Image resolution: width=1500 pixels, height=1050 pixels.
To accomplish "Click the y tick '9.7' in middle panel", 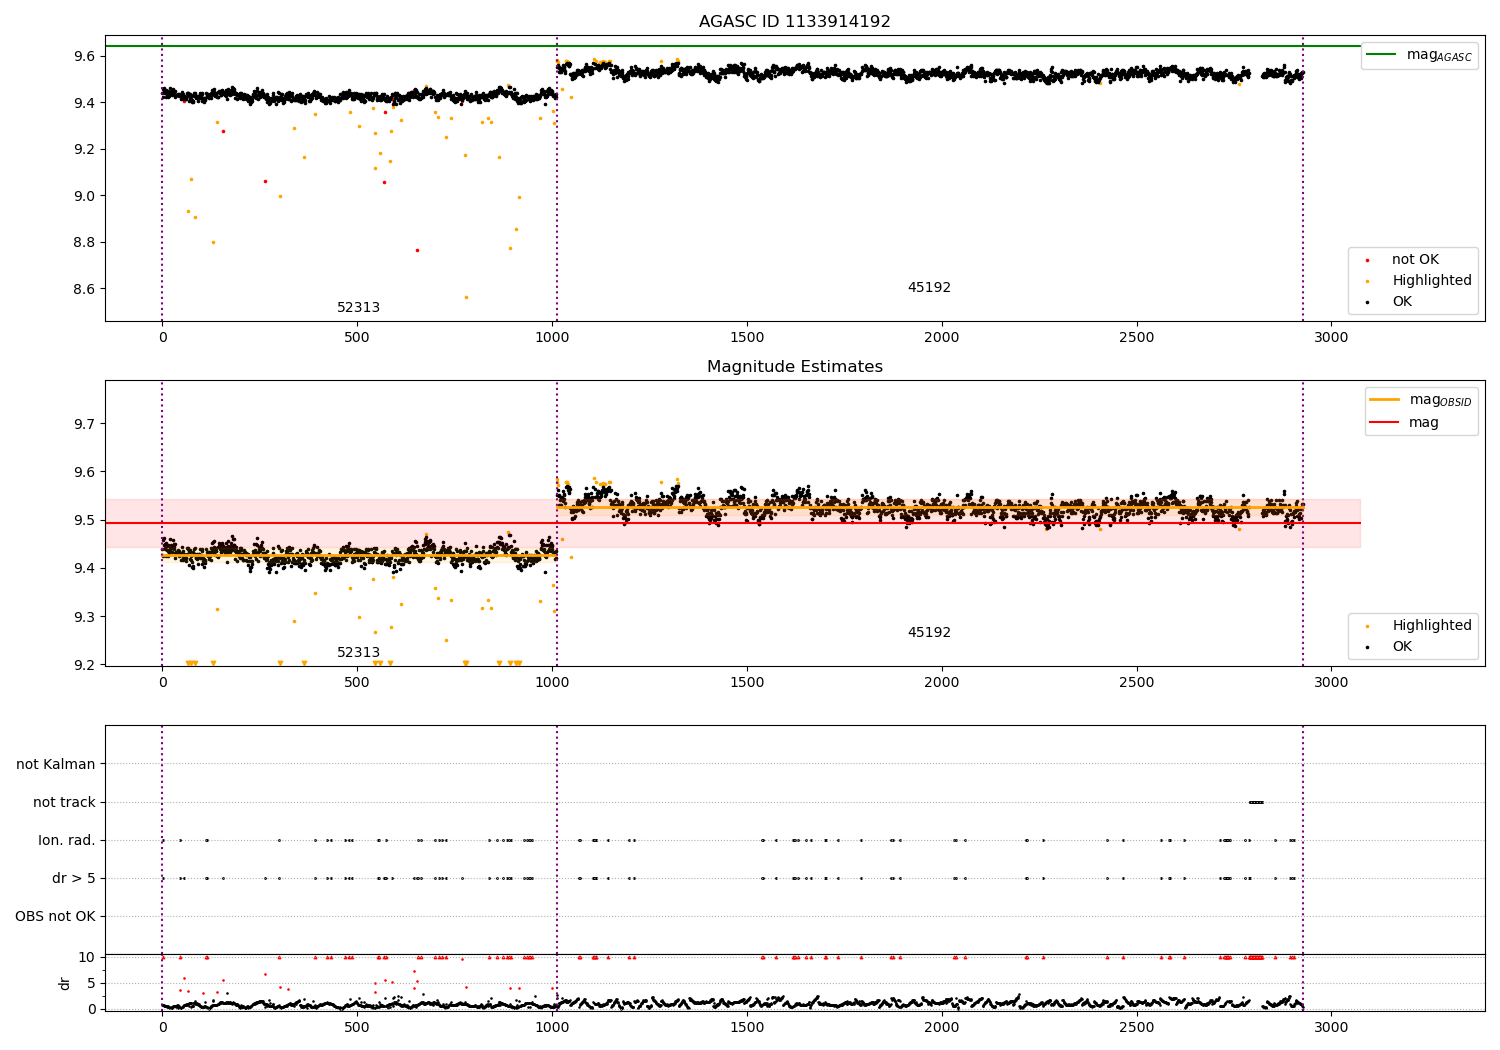I will 83,424.
